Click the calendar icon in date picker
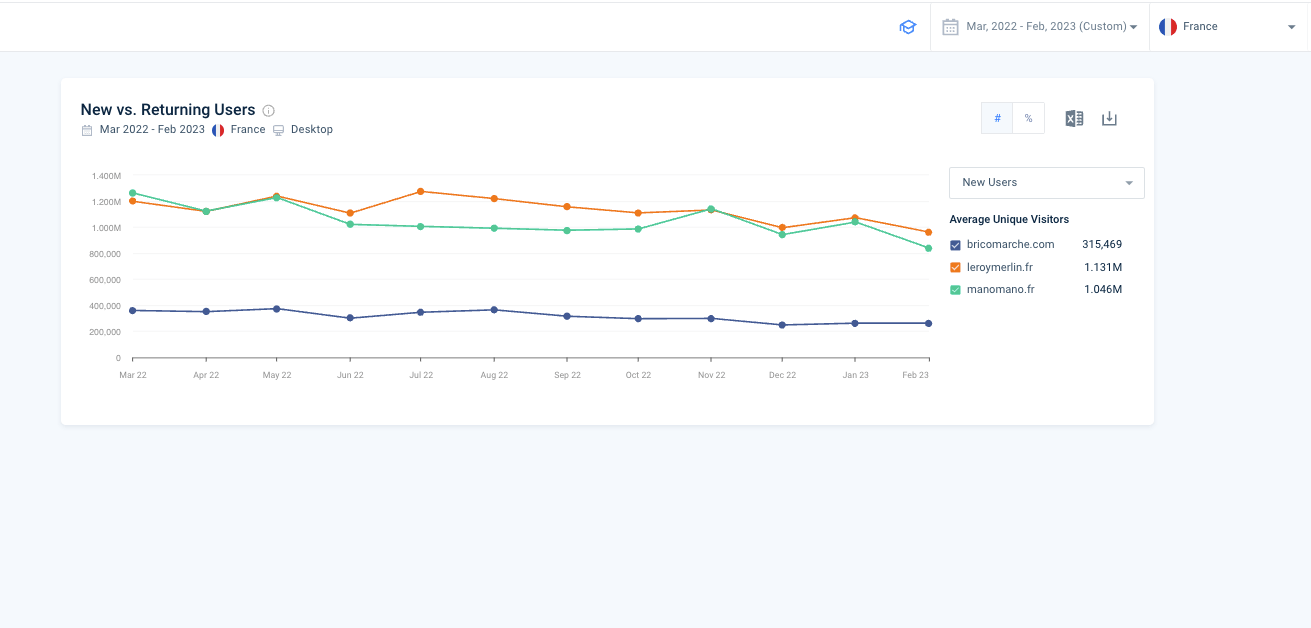The height and width of the screenshot is (628, 1311). (x=950, y=27)
